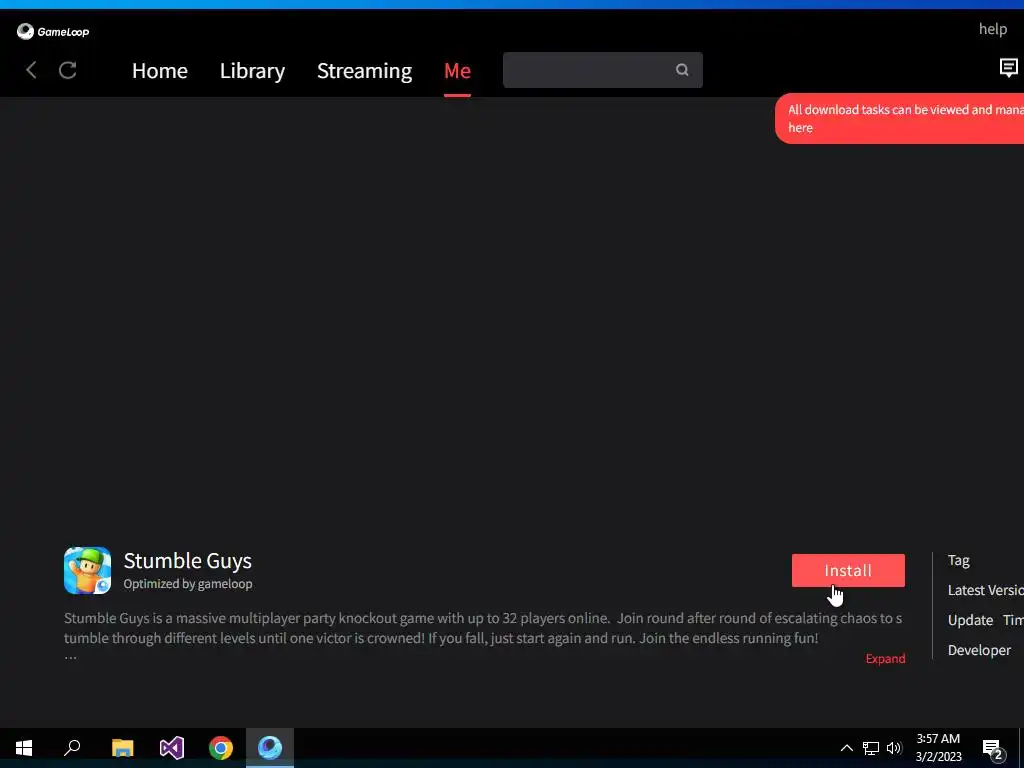Screen dimensions: 1024x768
Task: Open the volume tray icon
Action: tap(894, 748)
